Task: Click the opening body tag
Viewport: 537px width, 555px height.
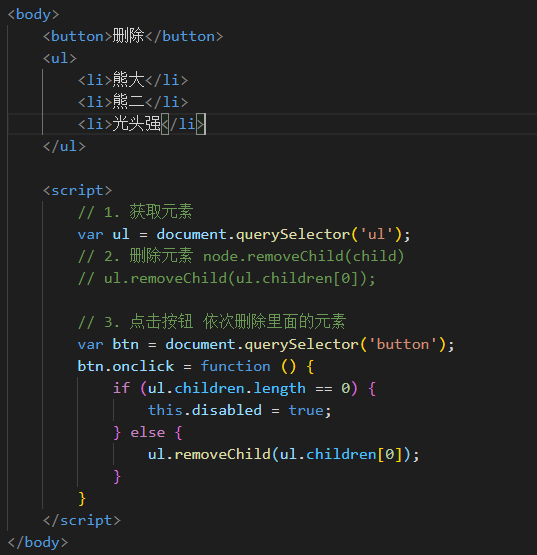Action: 33,15
